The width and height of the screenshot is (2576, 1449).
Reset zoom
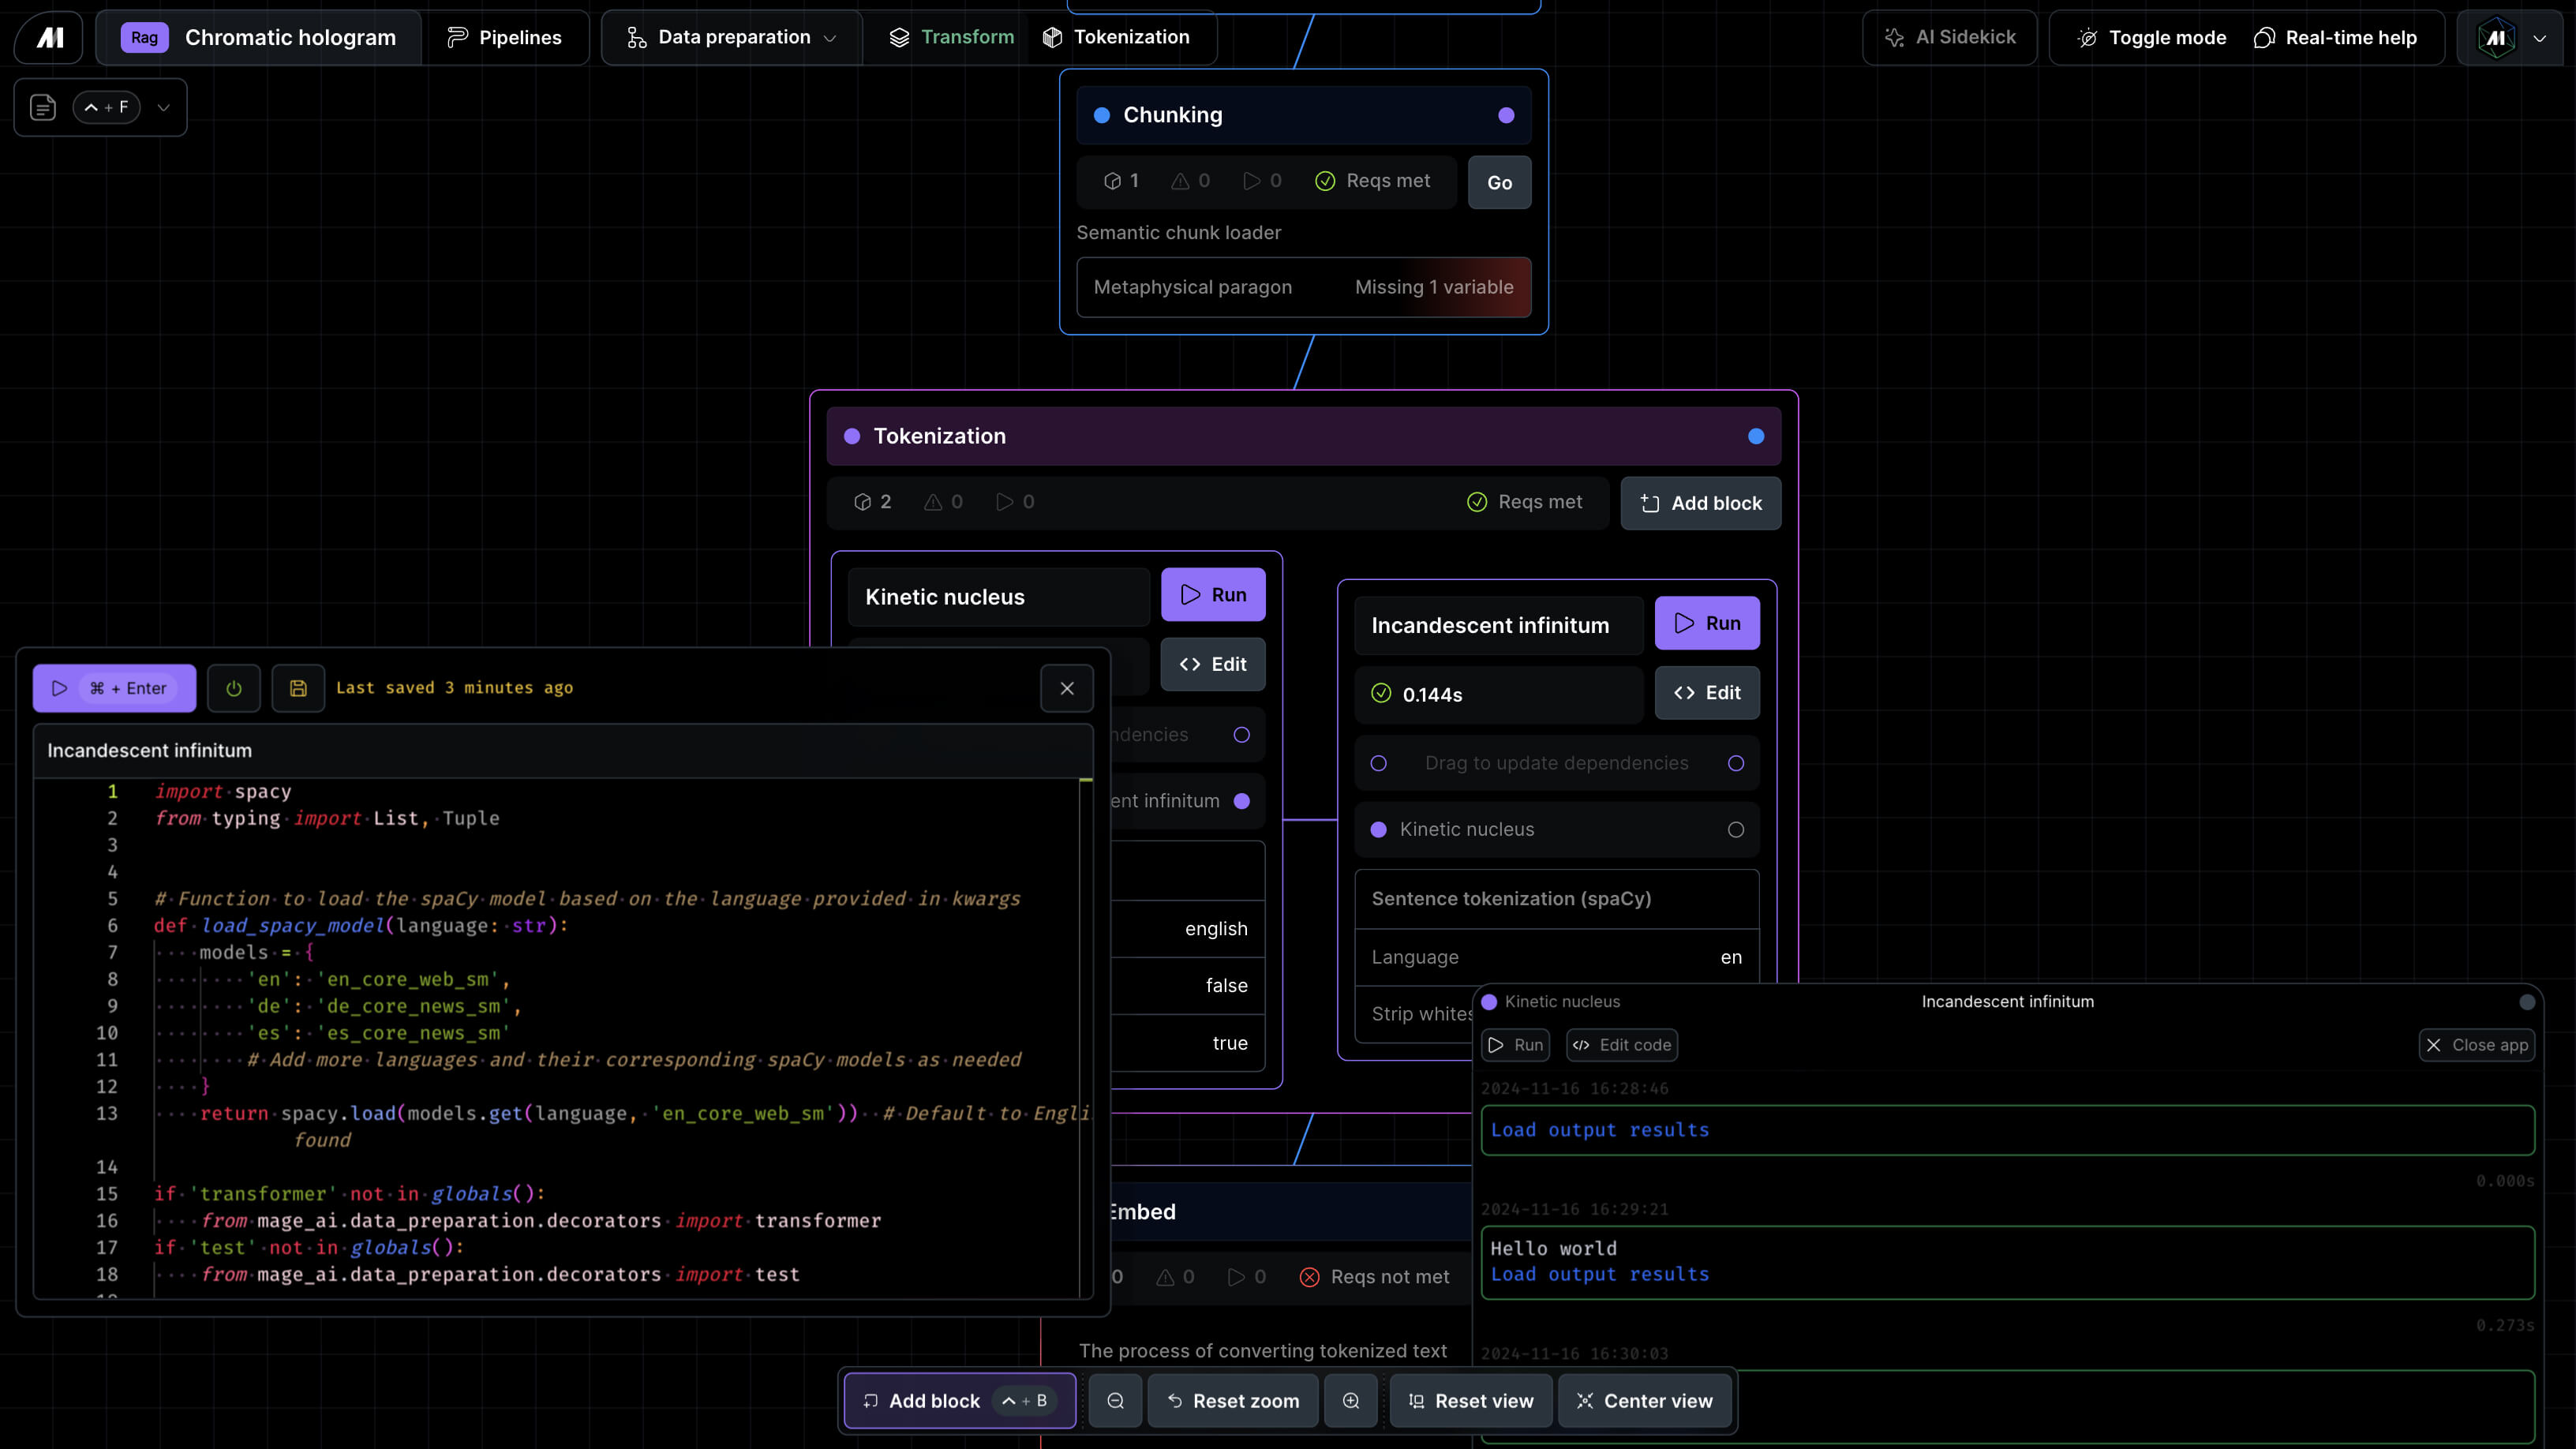pos(1232,1401)
